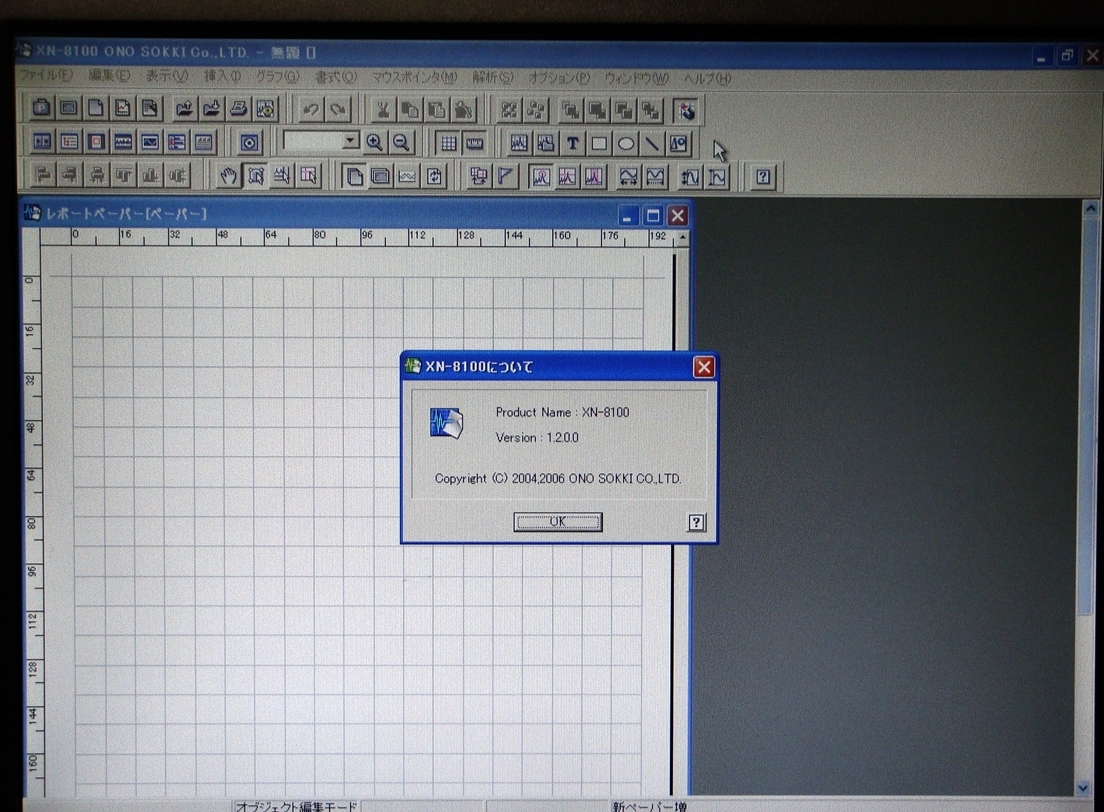The width and height of the screenshot is (1104, 812).
Task: Click the folder icon with upward arrow
Action: coord(184,108)
